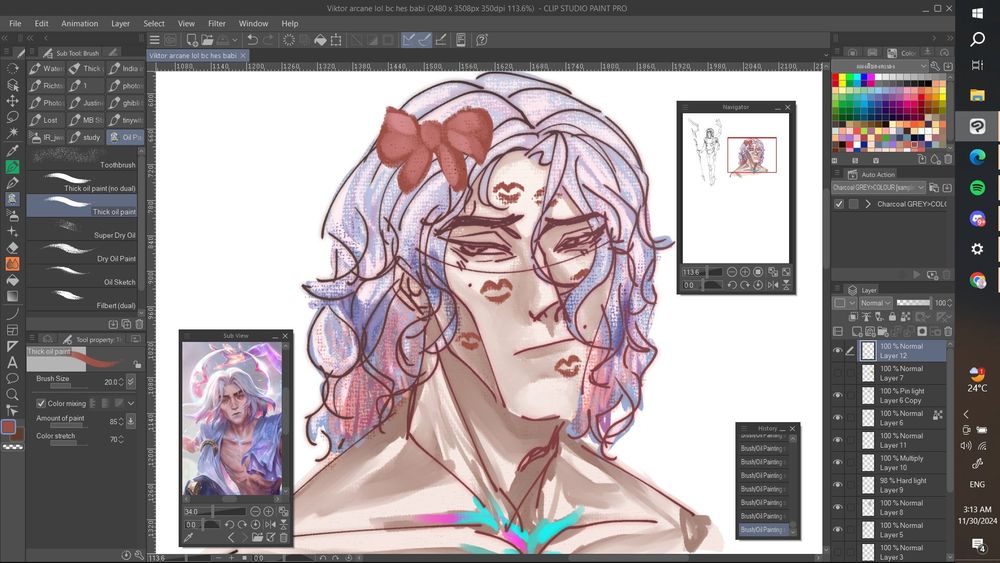This screenshot has width=1000, height=563.
Task: Select the Move layer tool
Action: [12, 101]
